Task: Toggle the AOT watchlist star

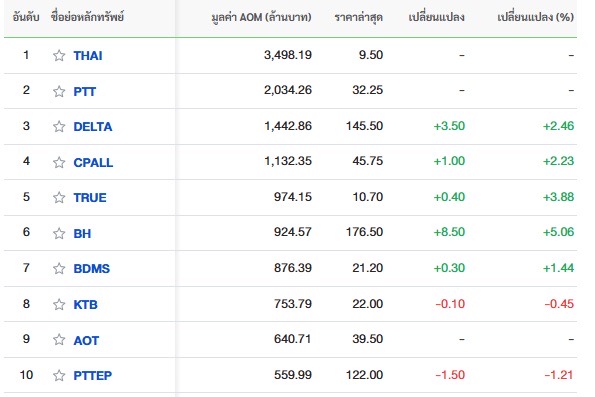Action: (x=59, y=339)
